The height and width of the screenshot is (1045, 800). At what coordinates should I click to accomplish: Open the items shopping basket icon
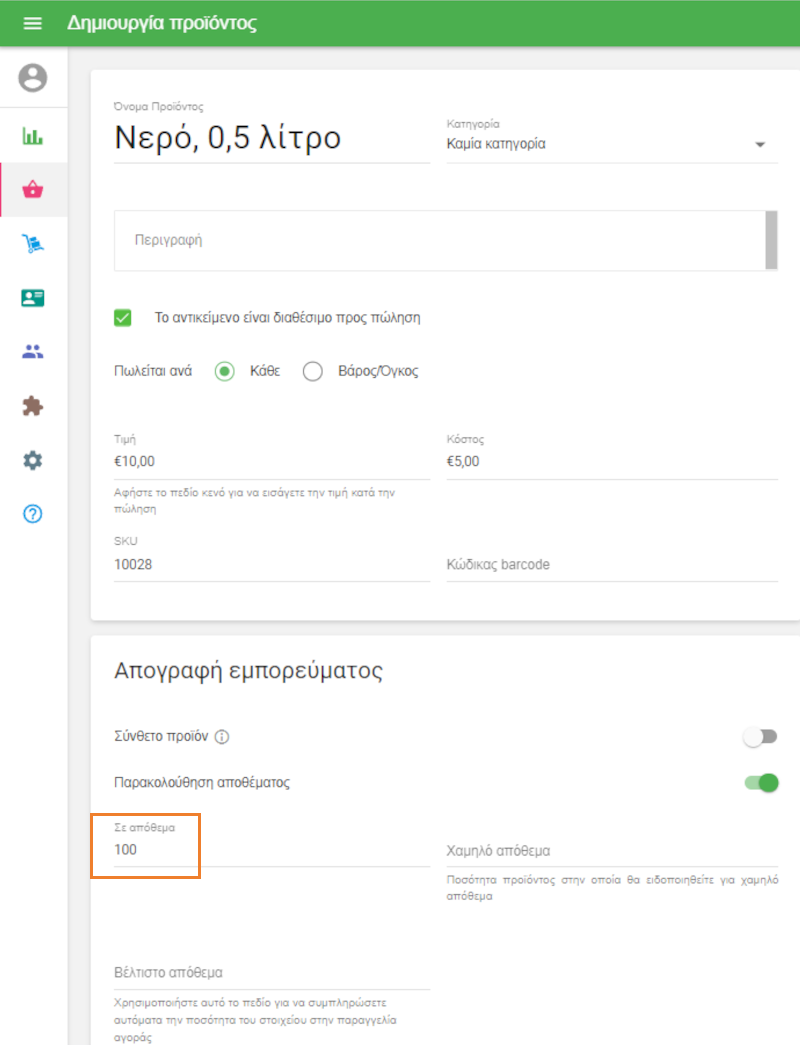click(33, 190)
